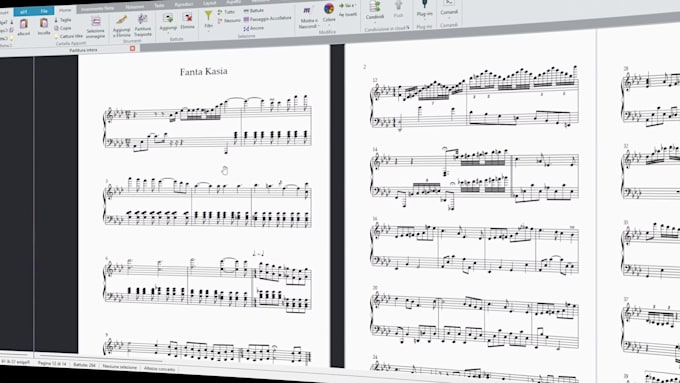Open the Comandi icon
The width and height of the screenshot is (680, 383).
click(x=449, y=3)
